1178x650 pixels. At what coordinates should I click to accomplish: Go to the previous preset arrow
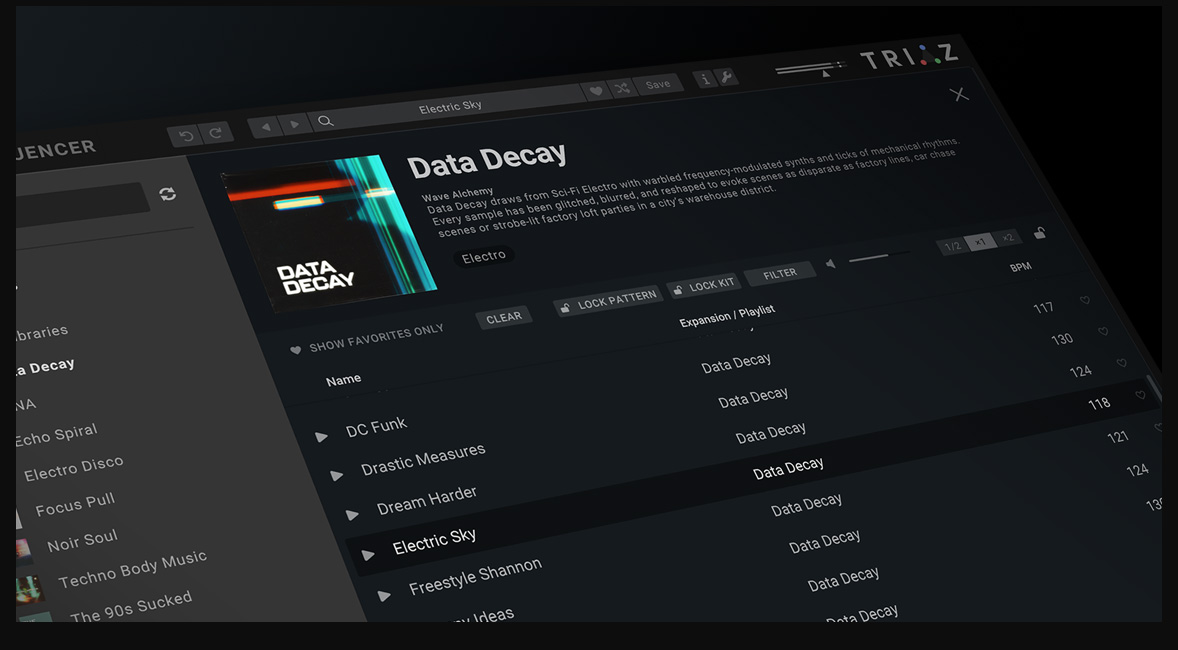coord(264,127)
